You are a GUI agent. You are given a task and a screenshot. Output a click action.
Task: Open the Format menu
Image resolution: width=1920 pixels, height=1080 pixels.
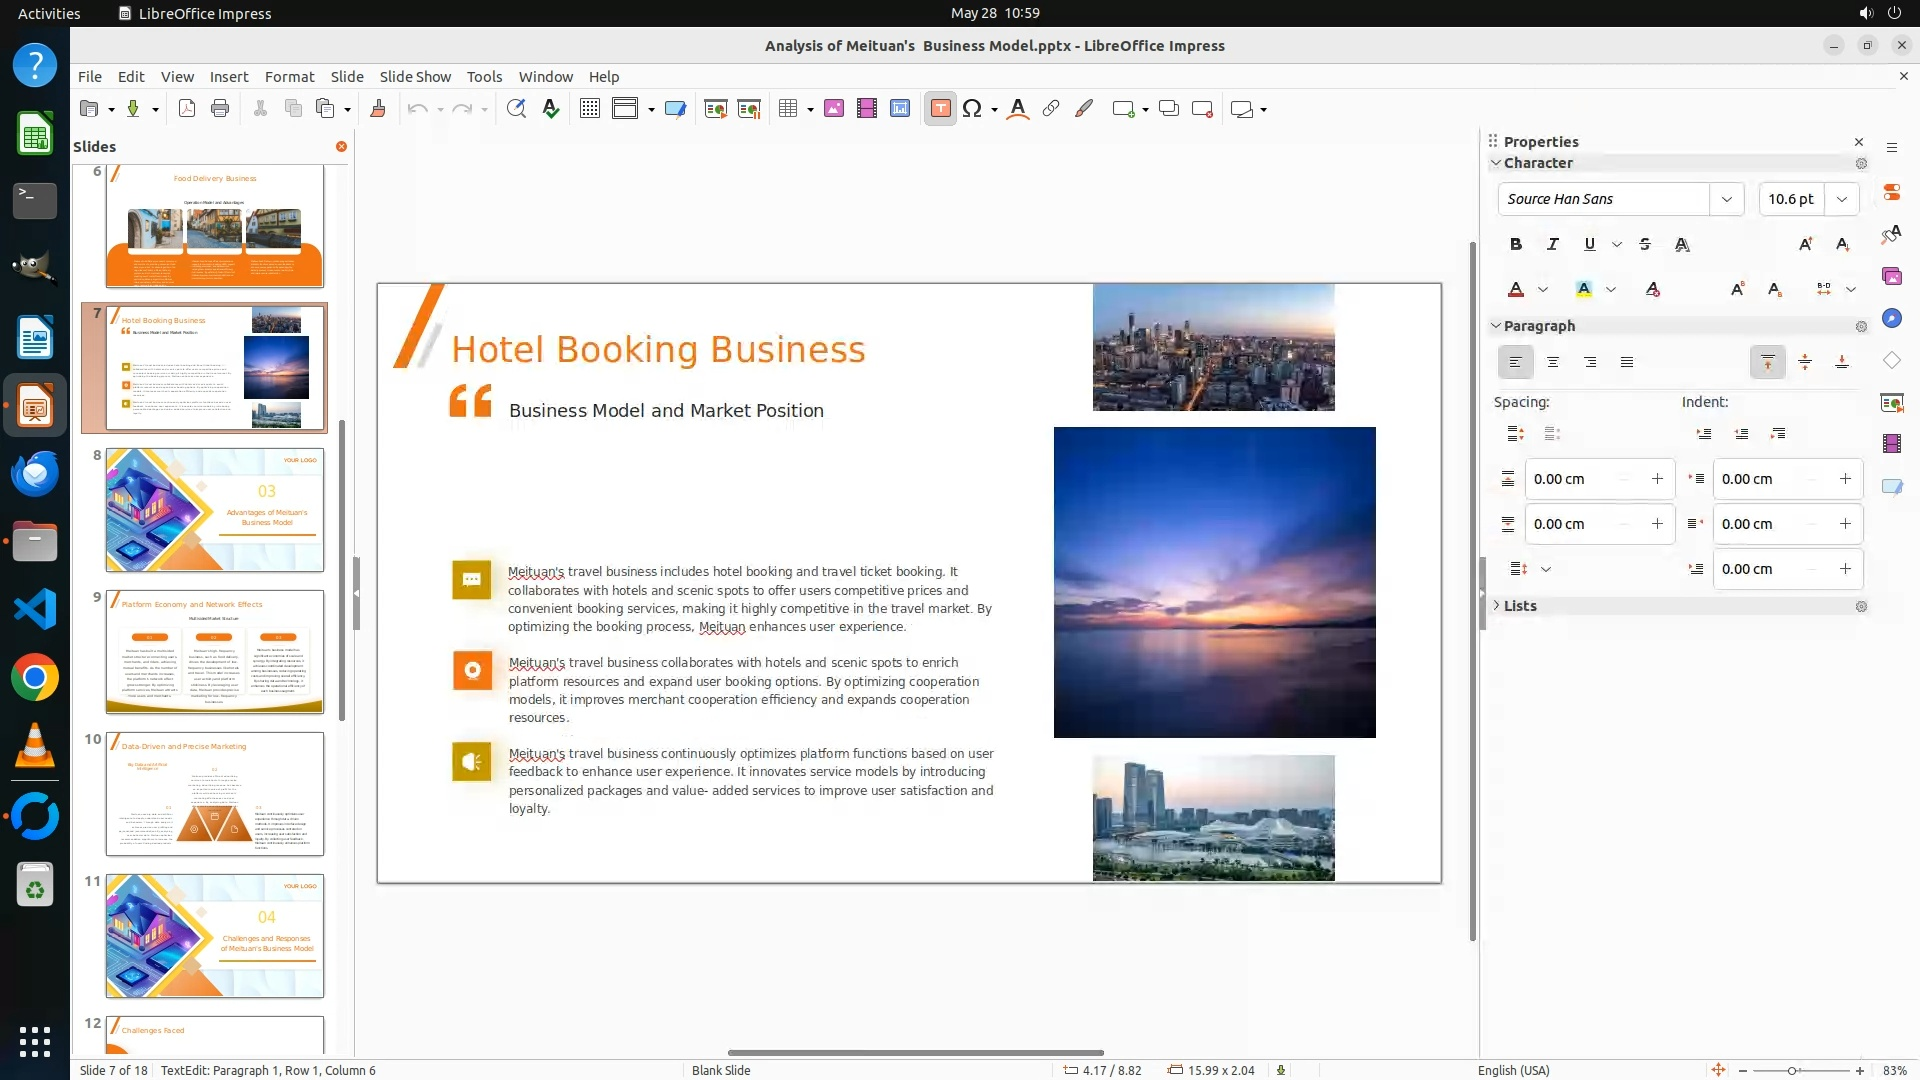click(x=289, y=77)
